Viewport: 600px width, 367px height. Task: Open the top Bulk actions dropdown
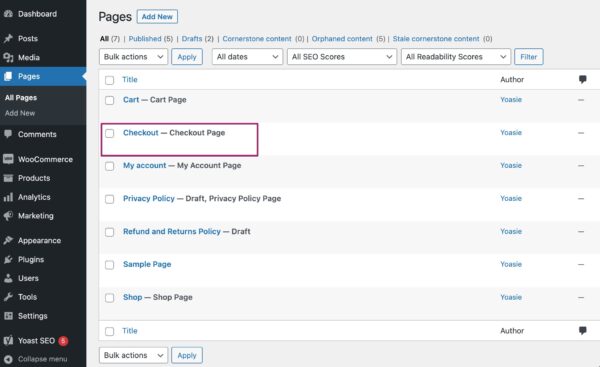tap(133, 57)
